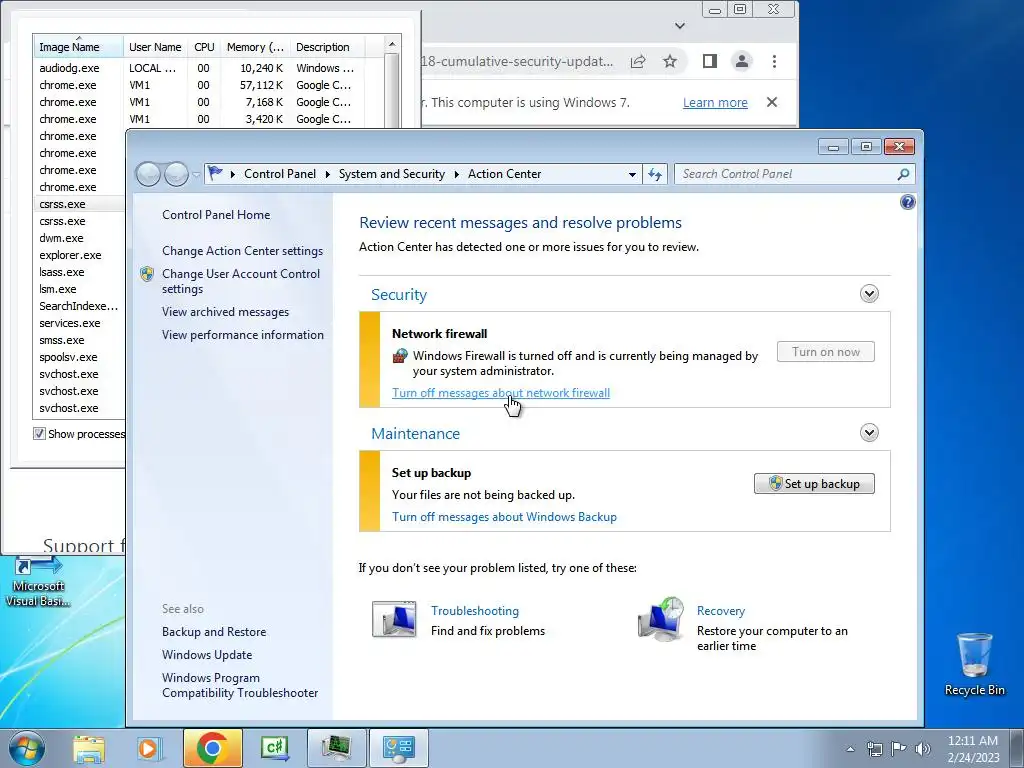The height and width of the screenshot is (768, 1024).
Task: Open View performance information link
Action: click(x=243, y=334)
